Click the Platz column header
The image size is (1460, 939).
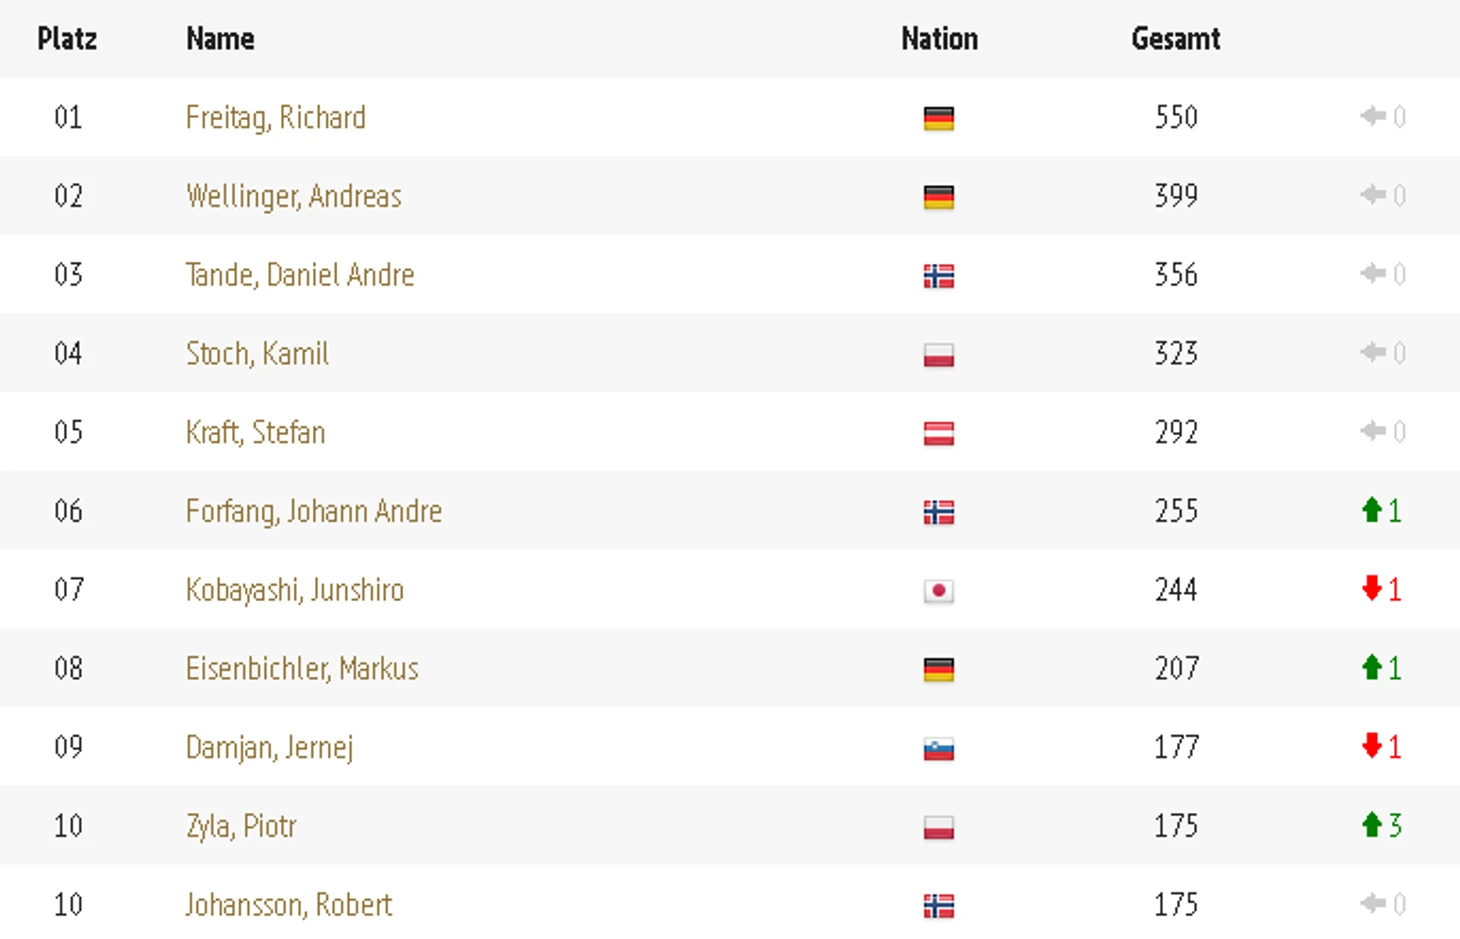click(67, 39)
